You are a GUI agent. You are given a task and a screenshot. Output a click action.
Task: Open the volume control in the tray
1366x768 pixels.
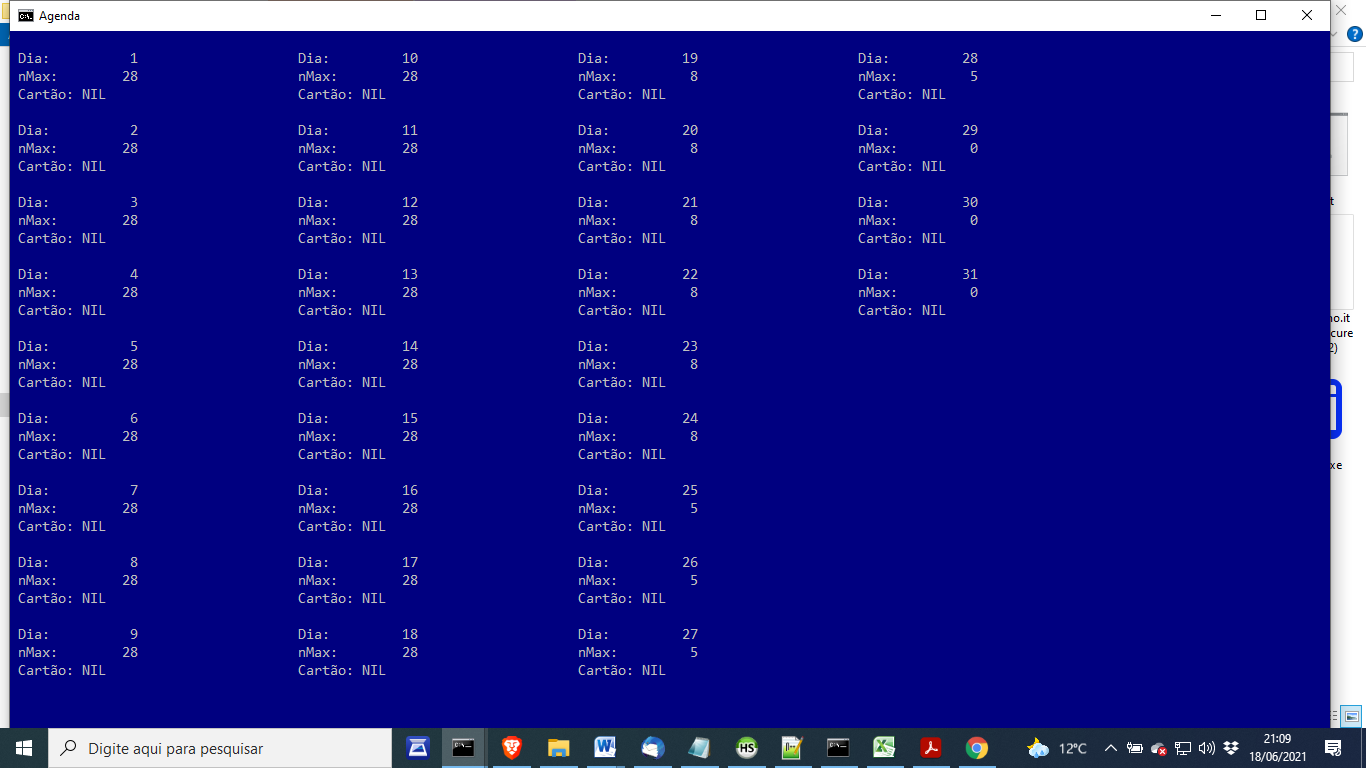pos(1207,748)
